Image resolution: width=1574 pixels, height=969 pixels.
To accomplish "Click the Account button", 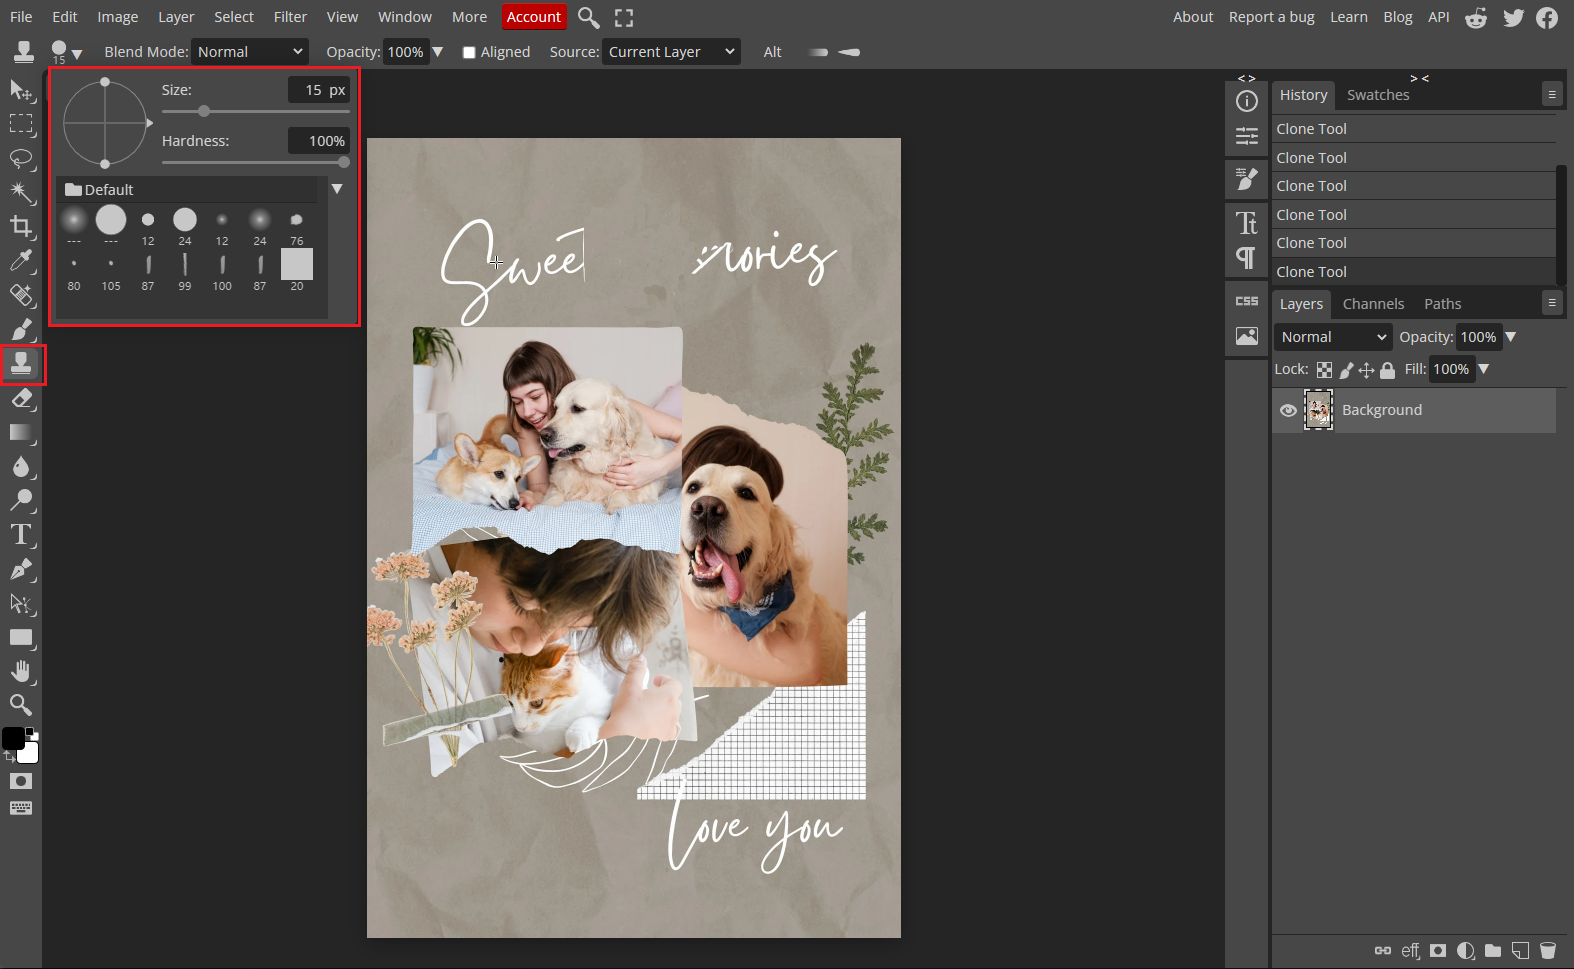I will 533,17.
